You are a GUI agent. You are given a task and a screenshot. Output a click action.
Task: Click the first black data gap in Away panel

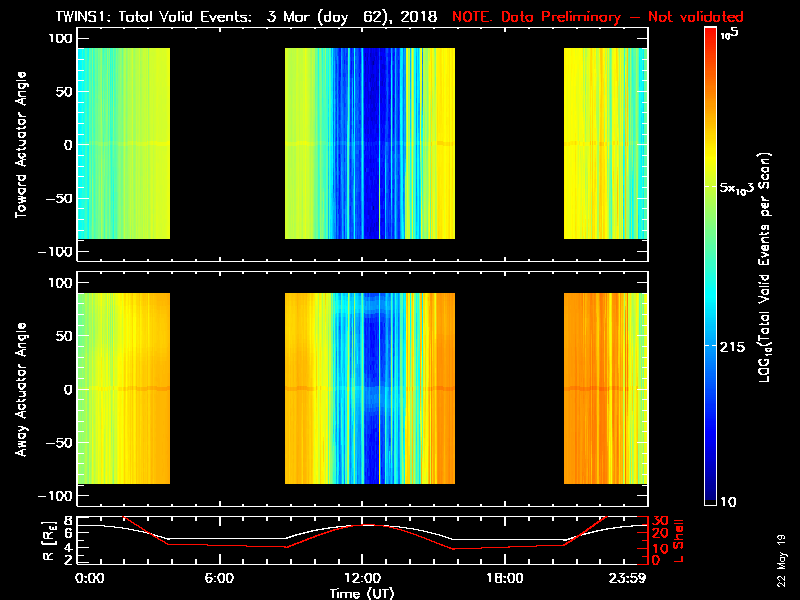tap(227, 389)
